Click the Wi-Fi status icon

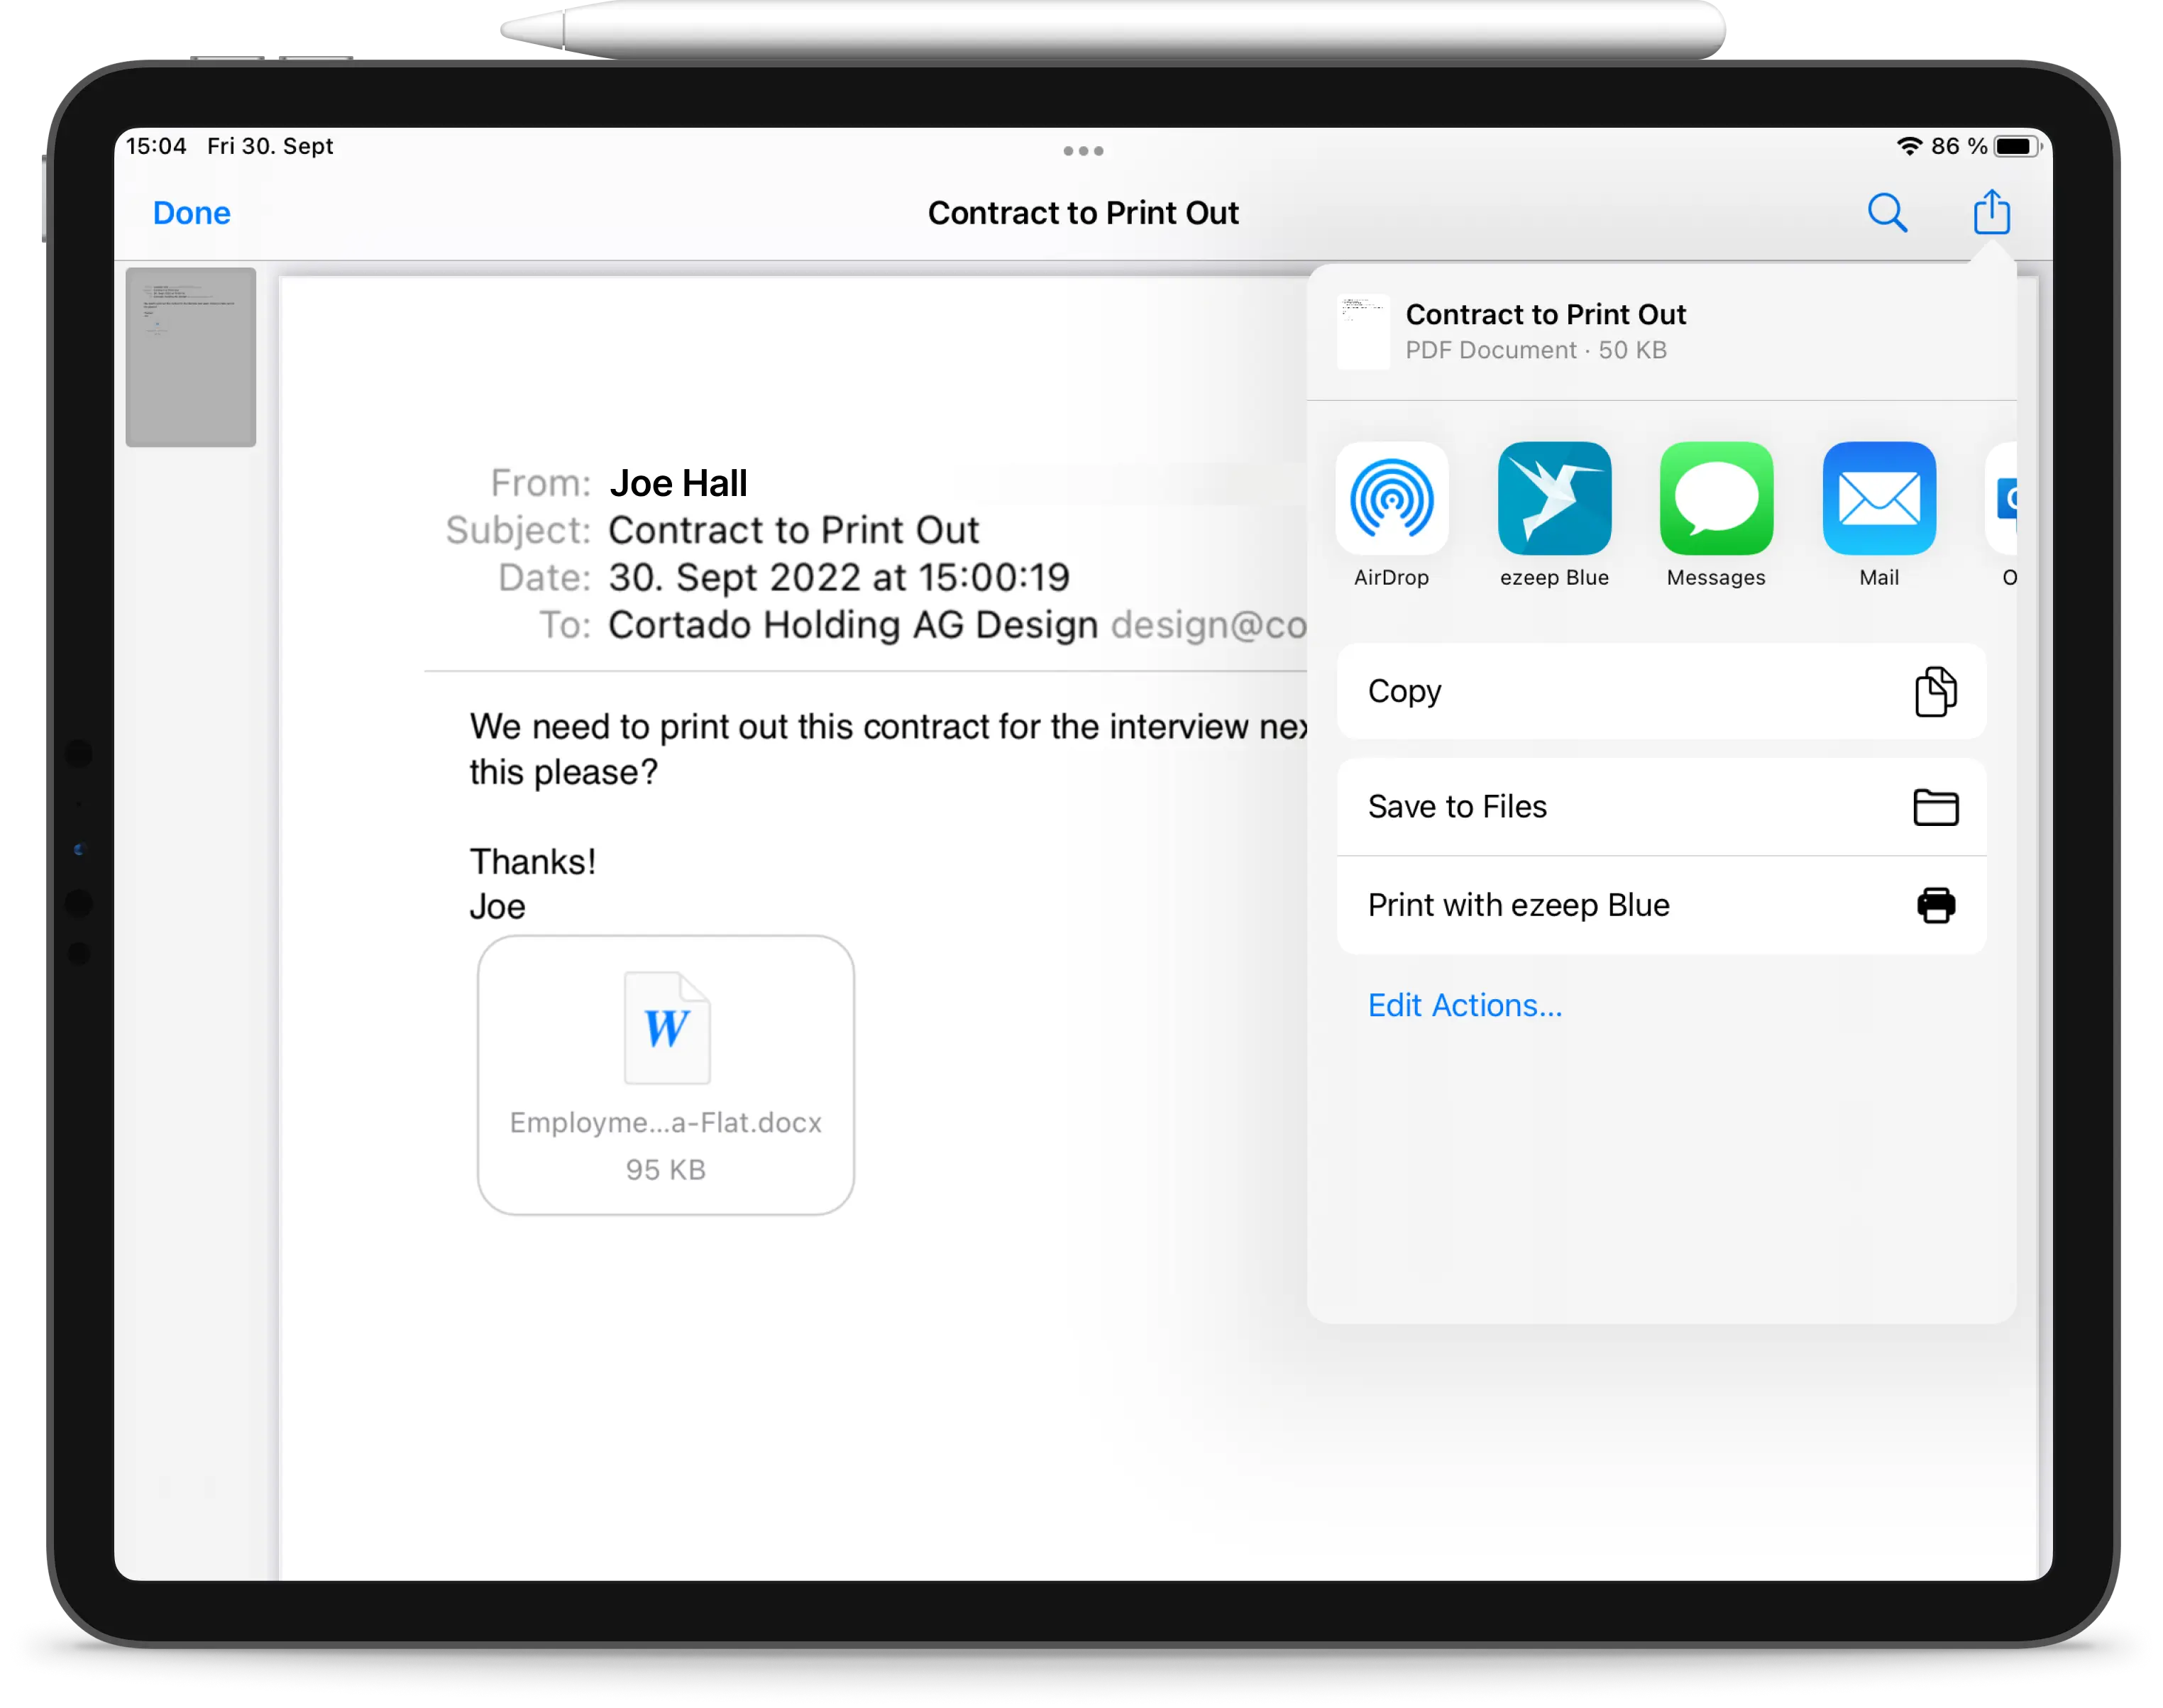[1909, 145]
